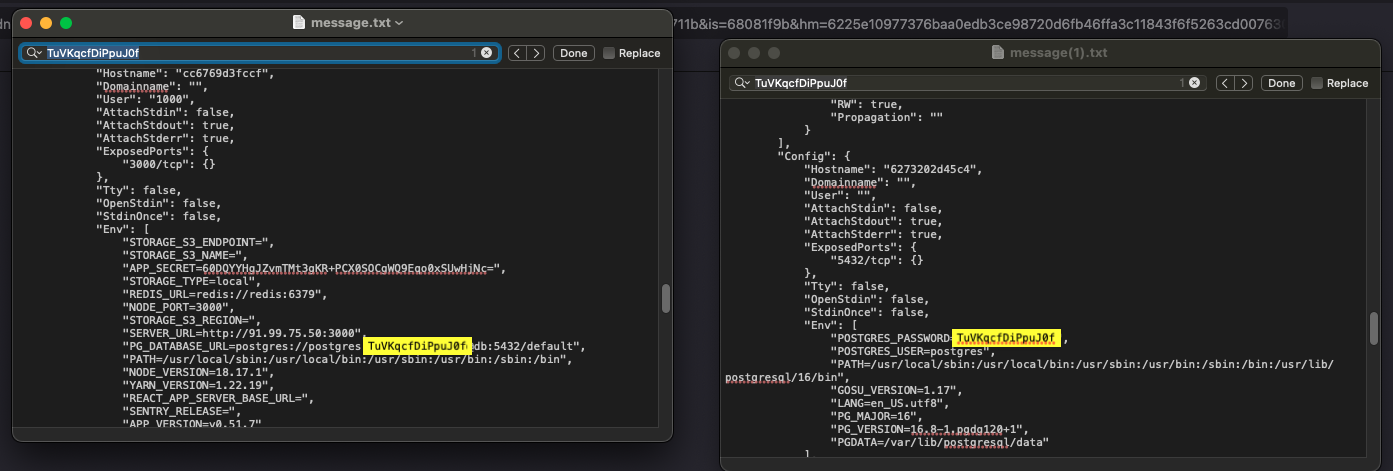Click the match count in message(1).txt search field
The height and width of the screenshot is (471, 1393).
(x=1182, y=83)
